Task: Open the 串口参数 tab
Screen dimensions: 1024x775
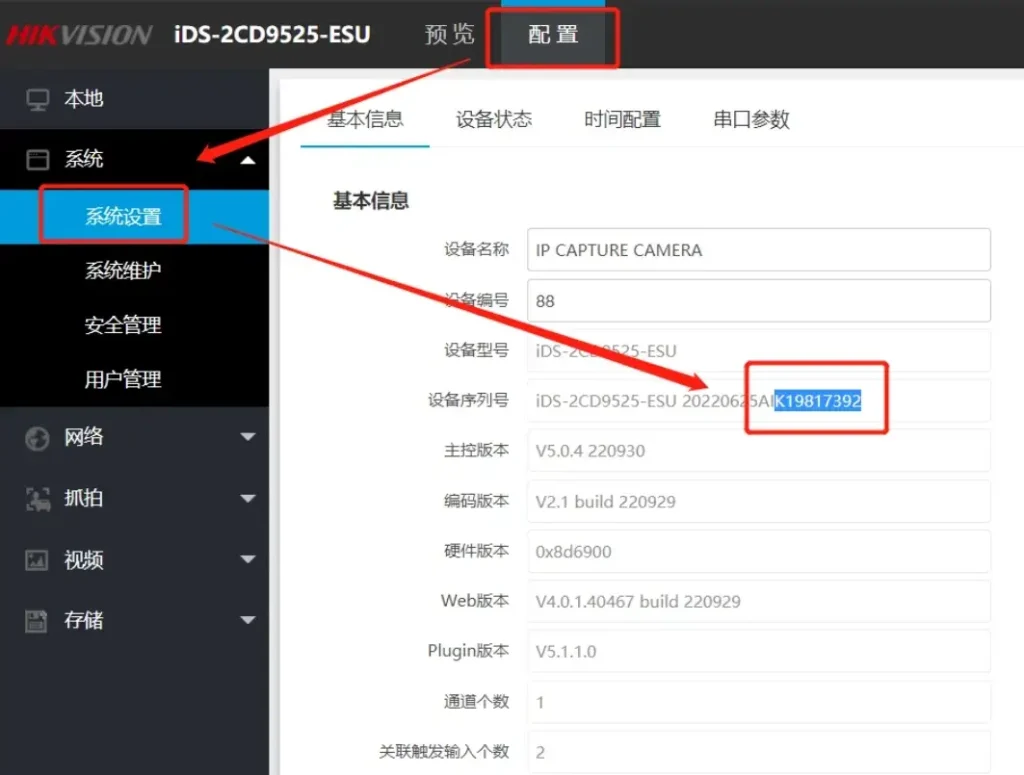Action: coord(750,118)
